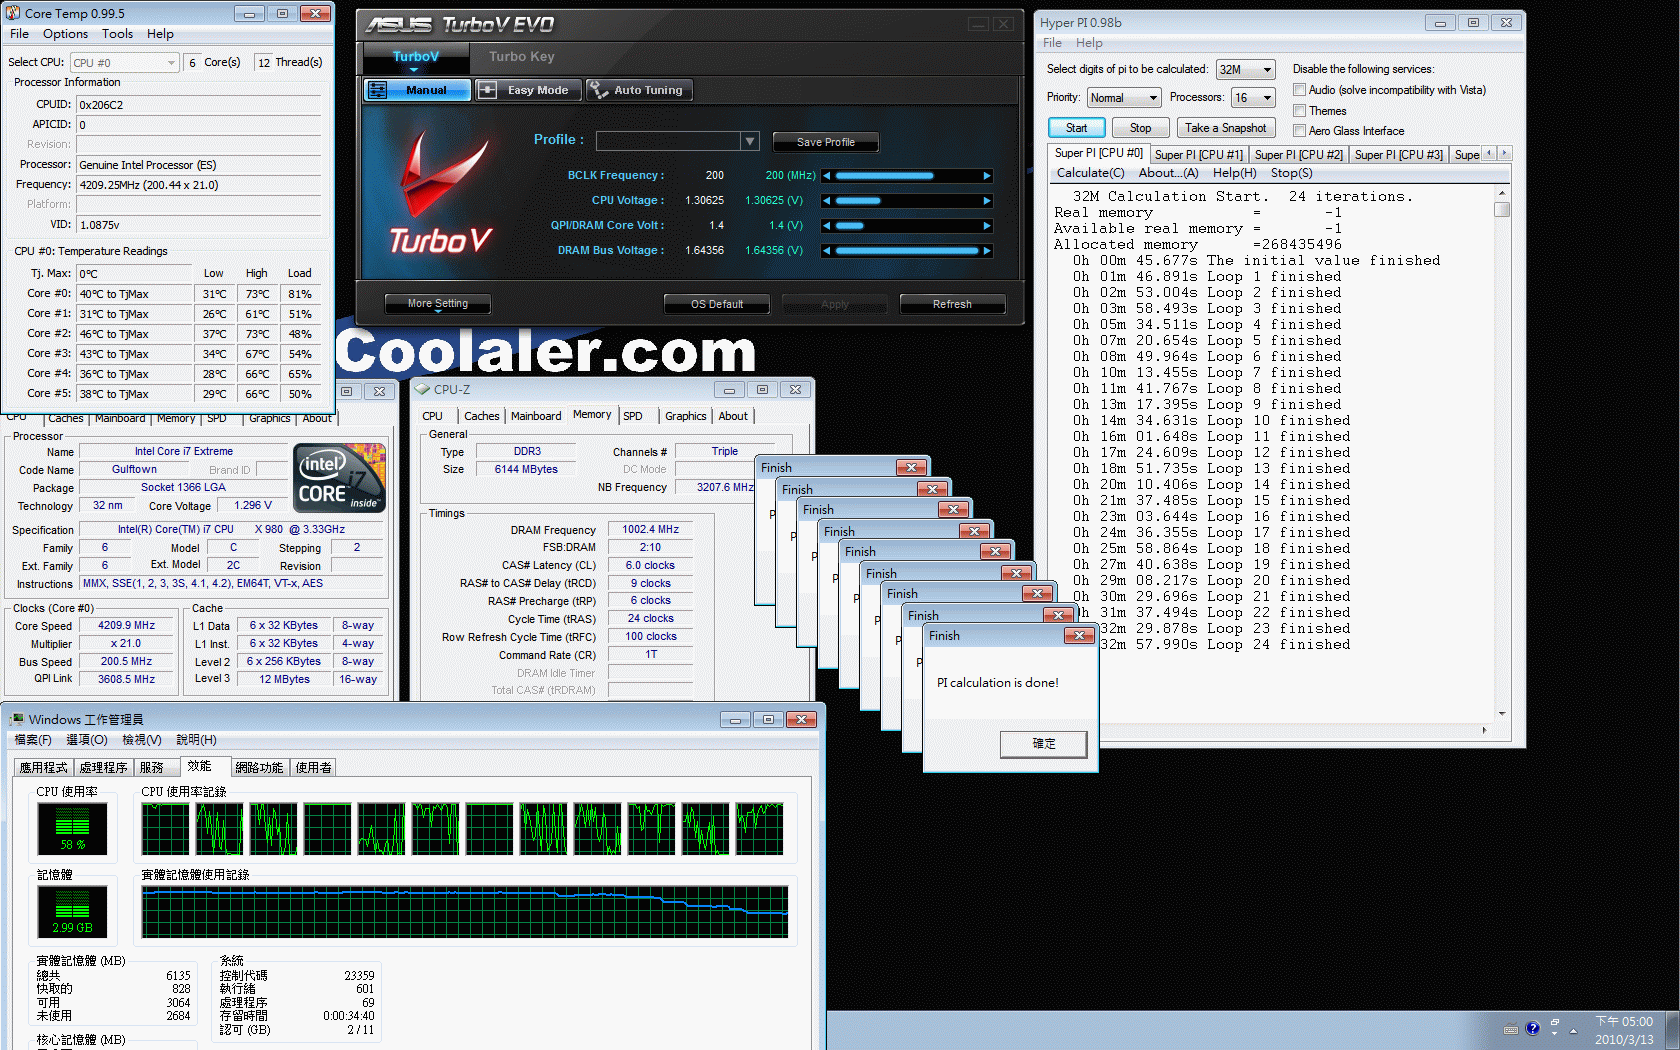The height and width of the screenshot is (1050, 1680).
Task: Open 檢視(V) menu in Task Manager
Action: click(141, 740)
